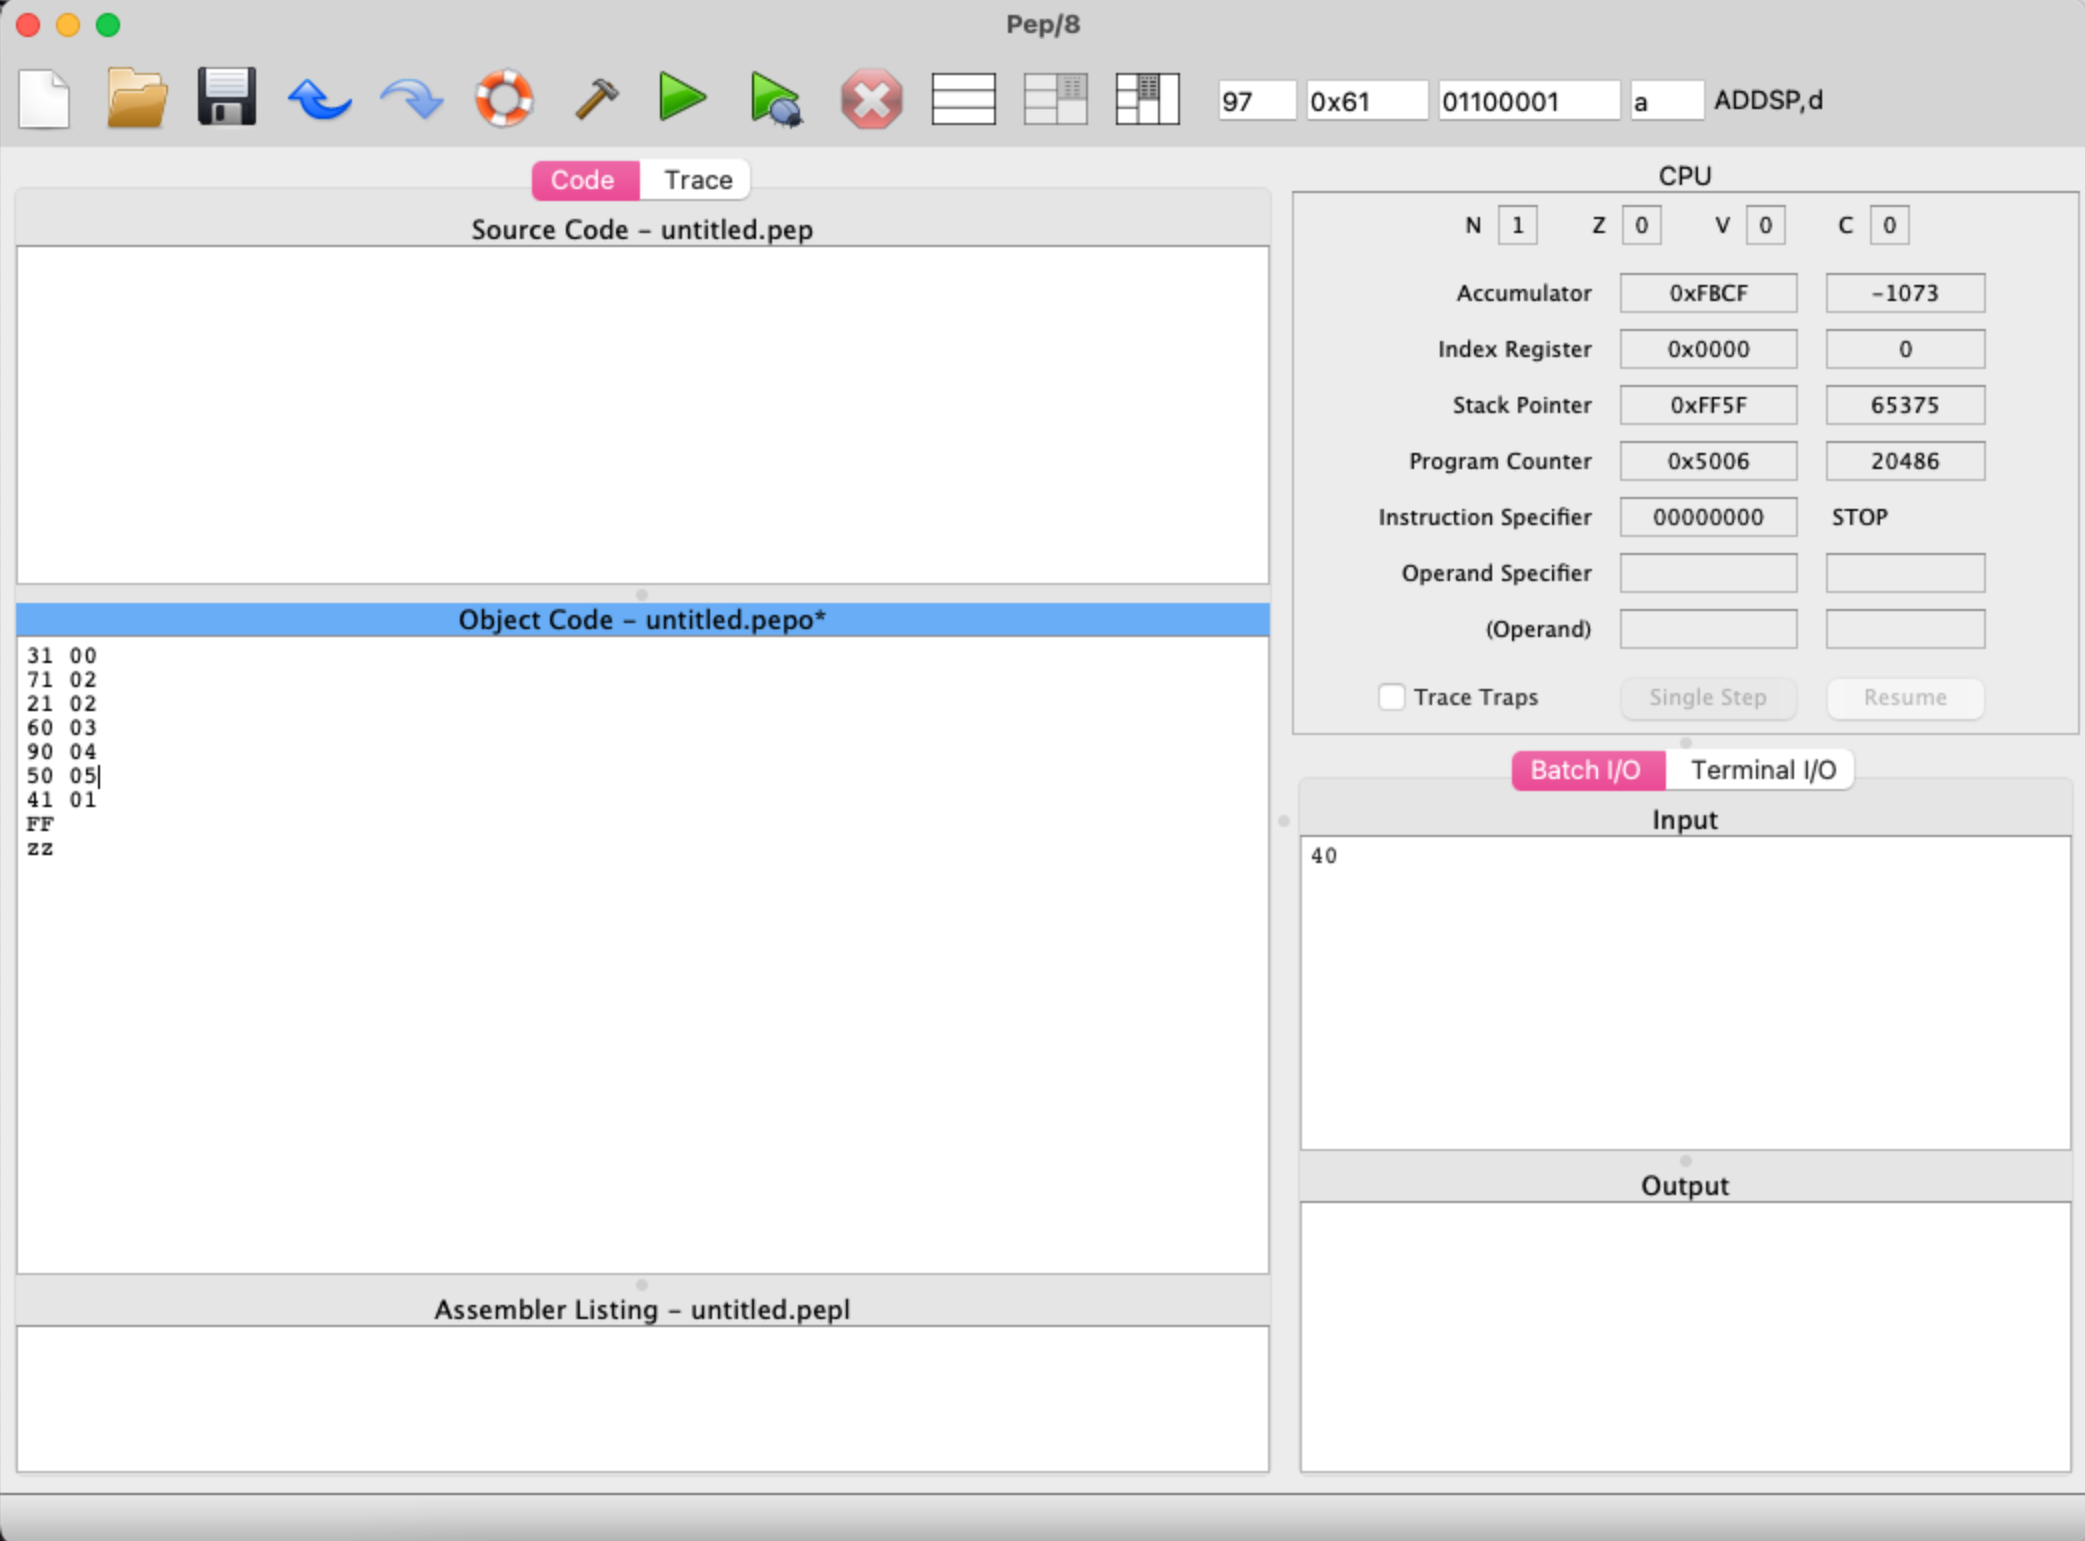Image resolution: width=2085 pixels, height=1541 pixels.
Task: Open Pep/8 help via lifesaver icon
Action: tap(504, 97)
